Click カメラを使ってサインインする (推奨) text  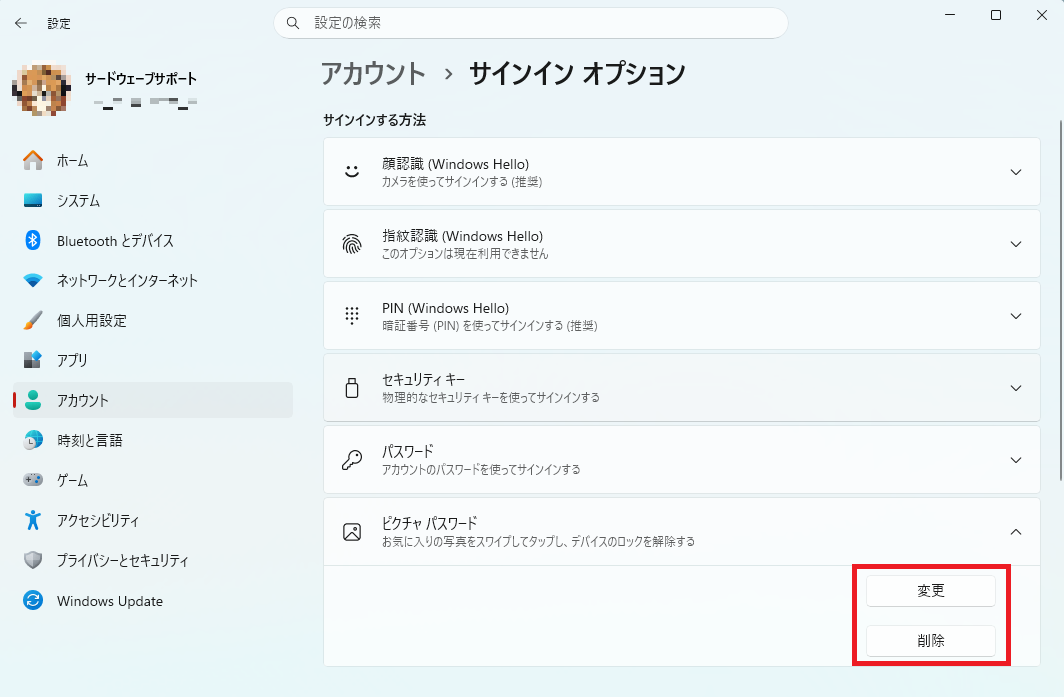click(461, 182)
